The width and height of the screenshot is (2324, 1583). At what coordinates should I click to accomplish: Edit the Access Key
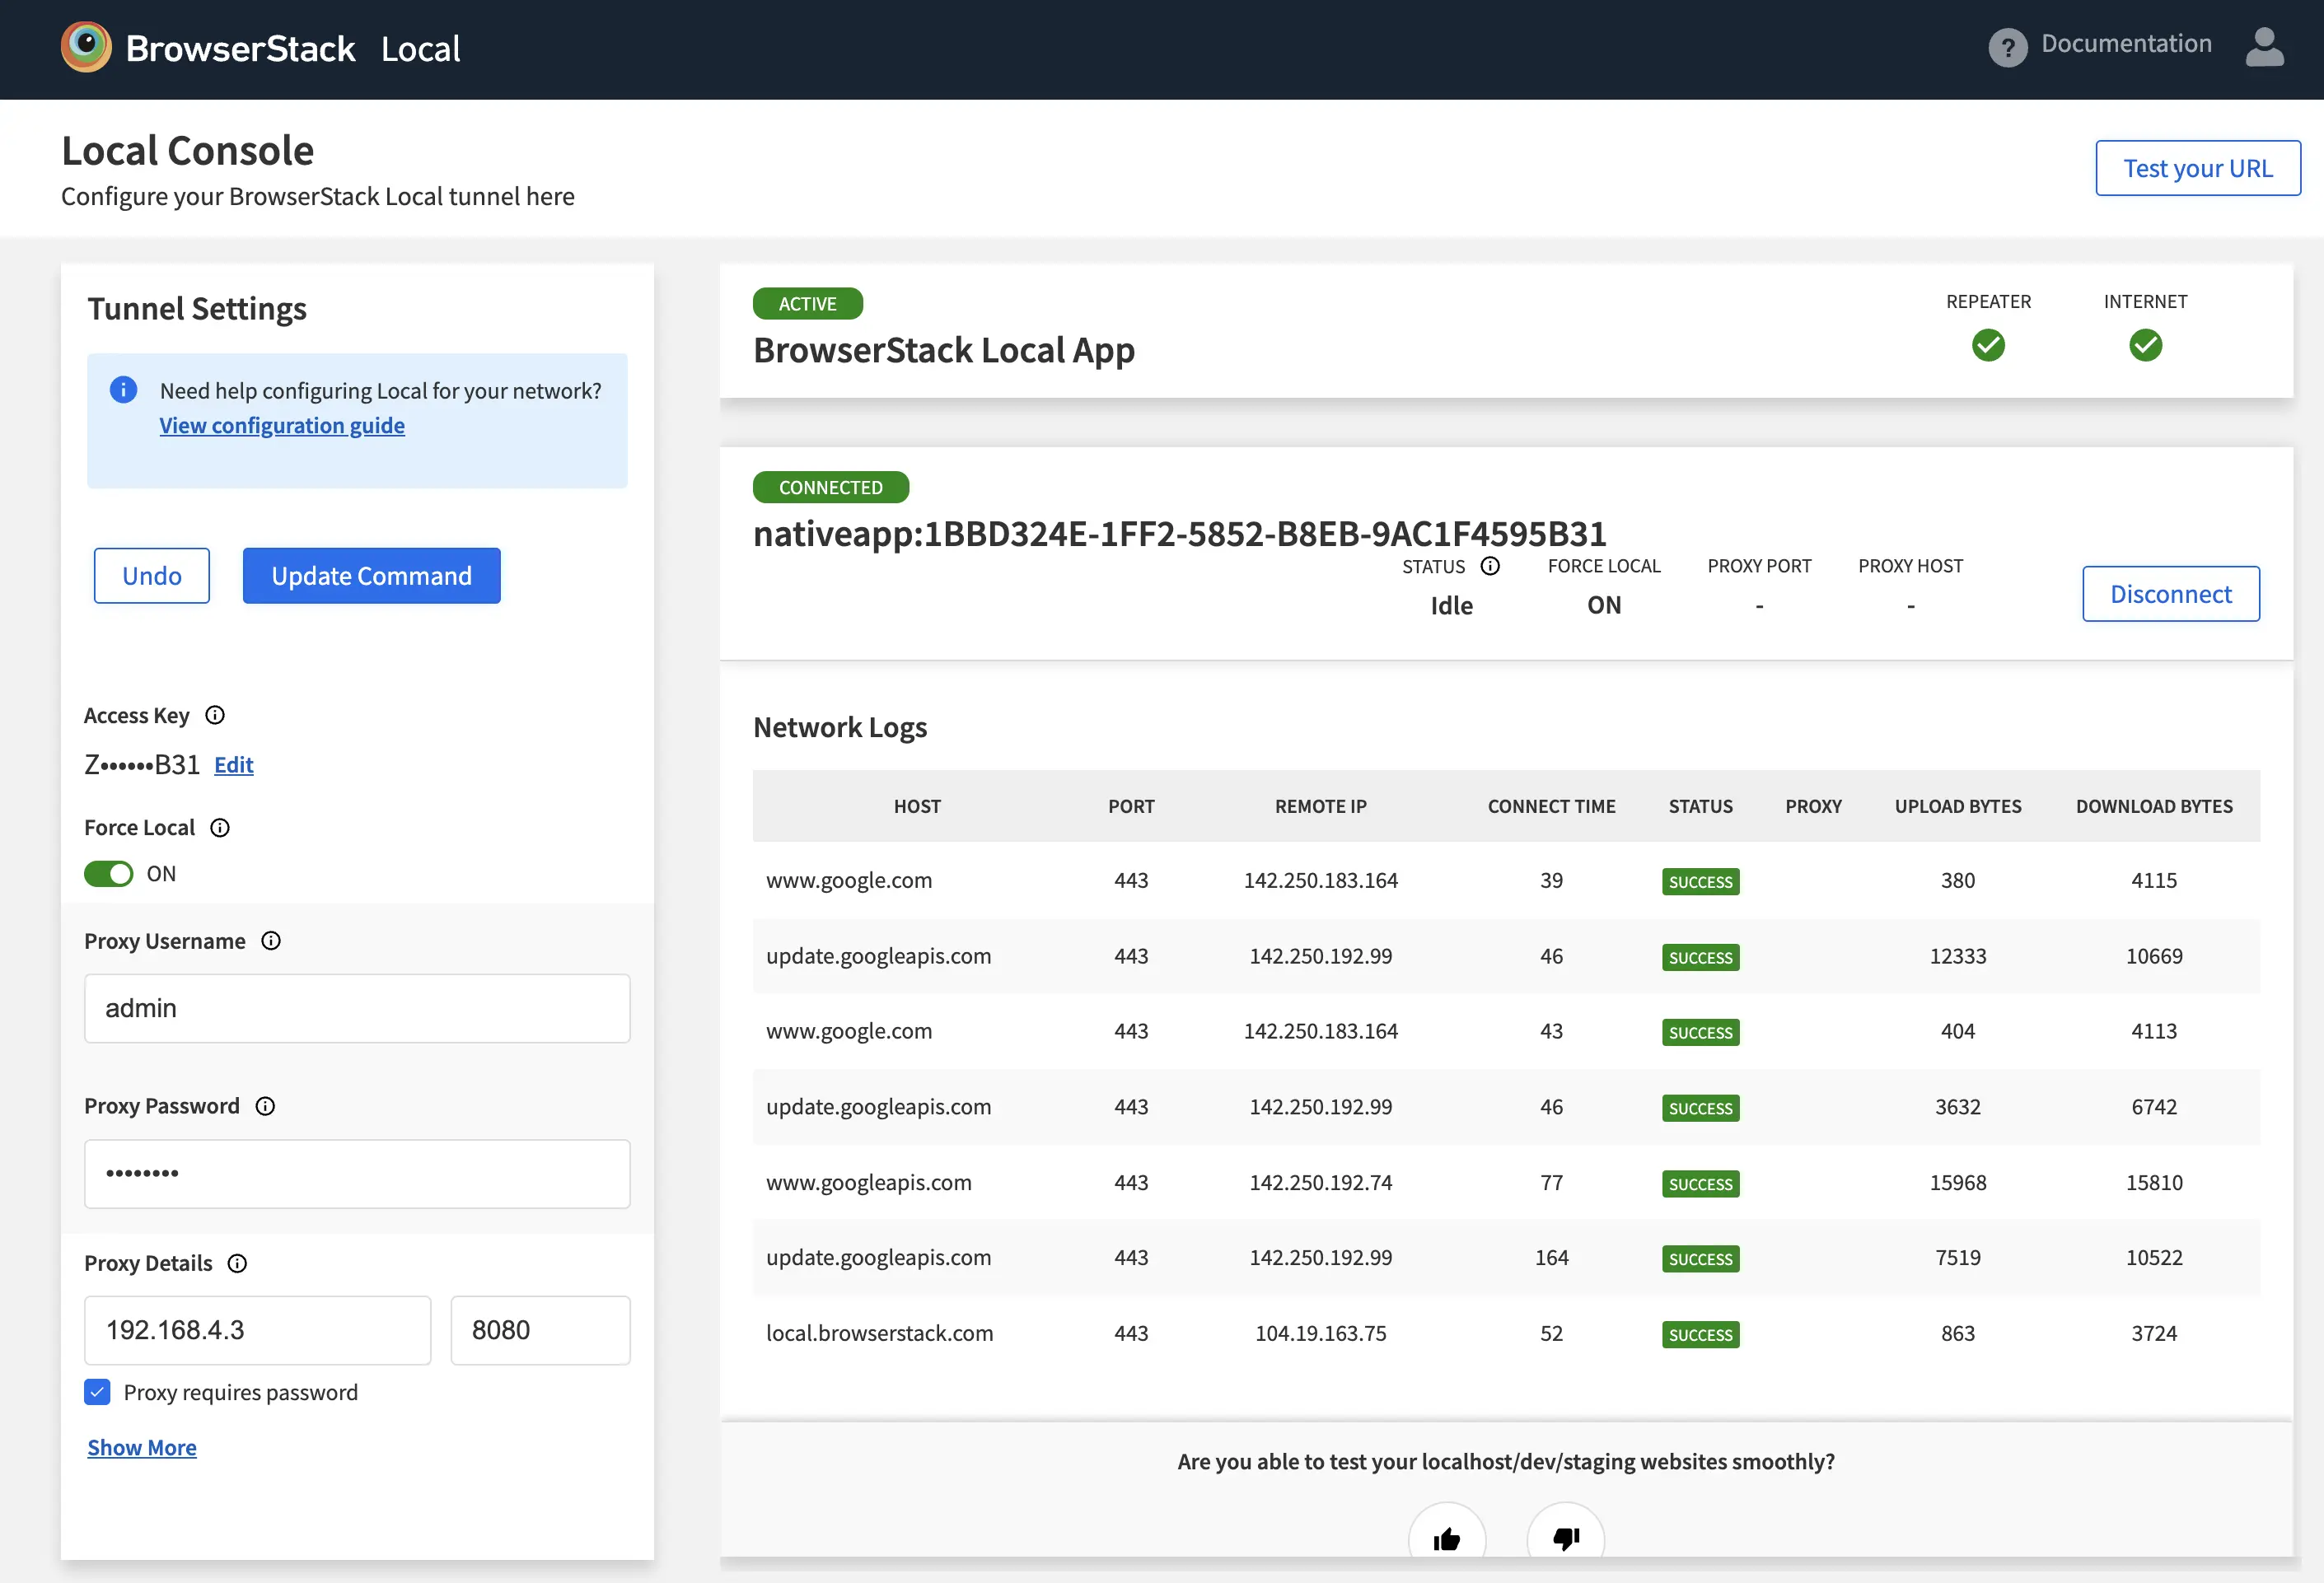point(233,765)
